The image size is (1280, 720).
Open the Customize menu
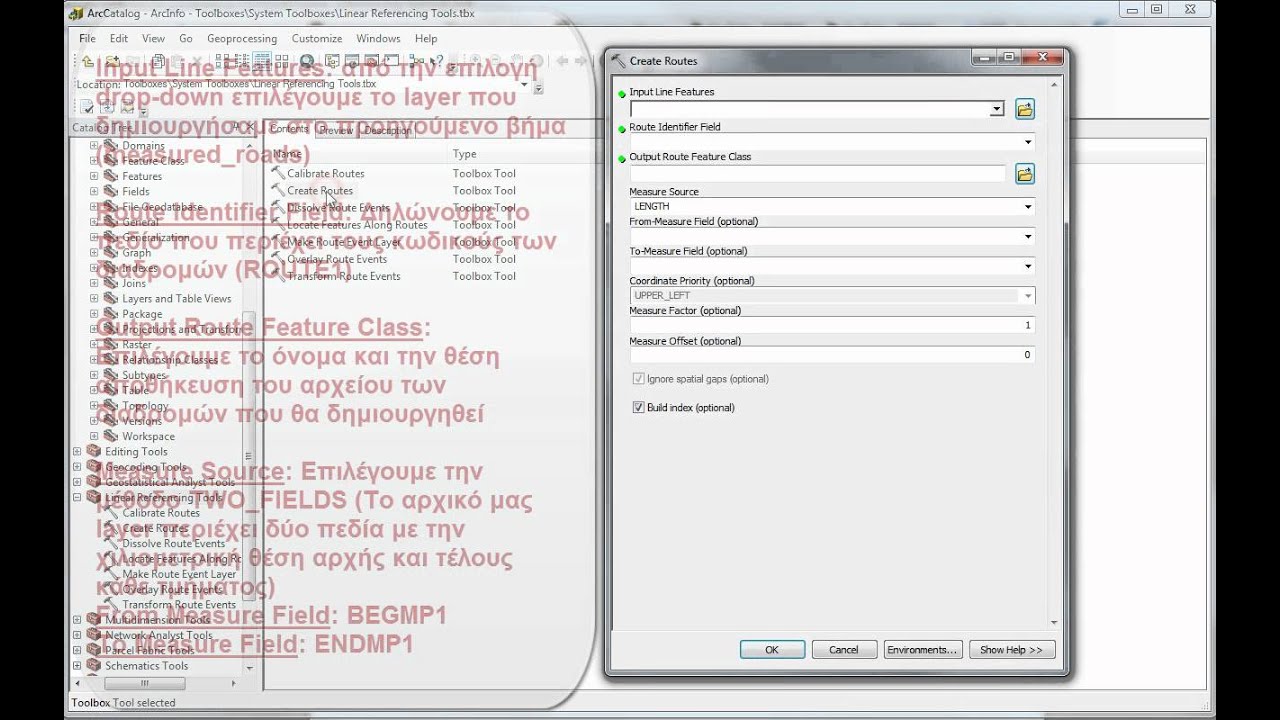click(x=317, y=38)
